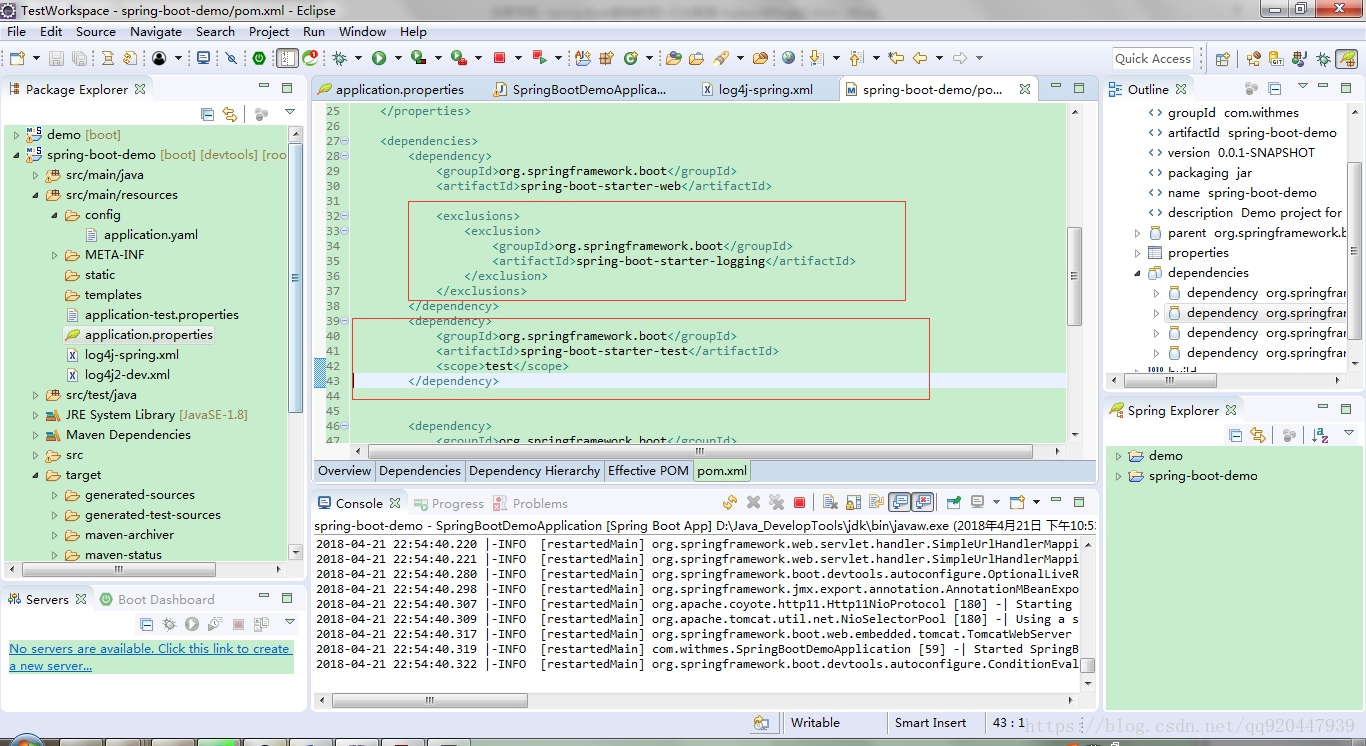This screenshot has width=1366, height=746.
Task: Toggle Link with Editor in Package Explorer
Action: coord(230,114)
